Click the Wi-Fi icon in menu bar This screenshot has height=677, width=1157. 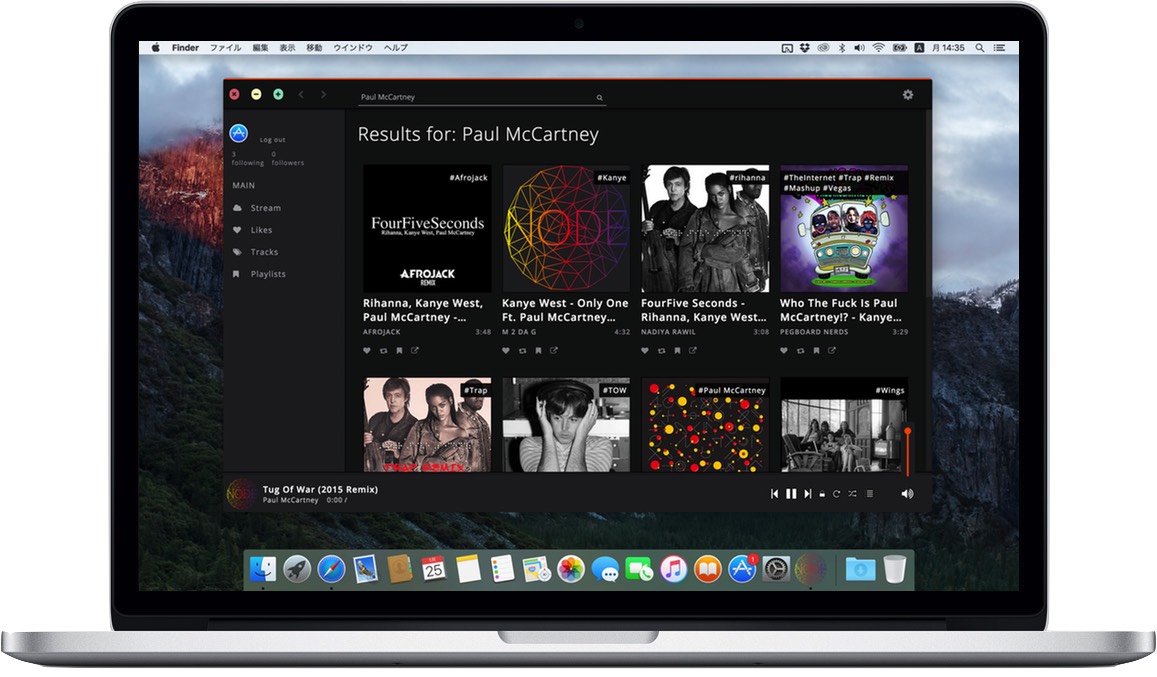pos(878,47)
